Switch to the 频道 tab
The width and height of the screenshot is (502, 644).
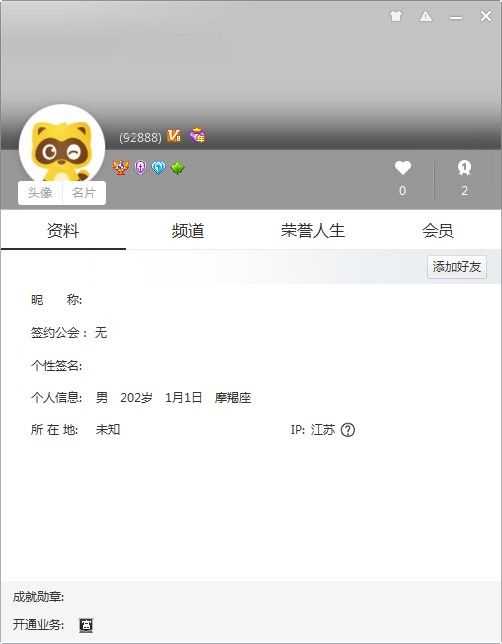pos(188,230)
